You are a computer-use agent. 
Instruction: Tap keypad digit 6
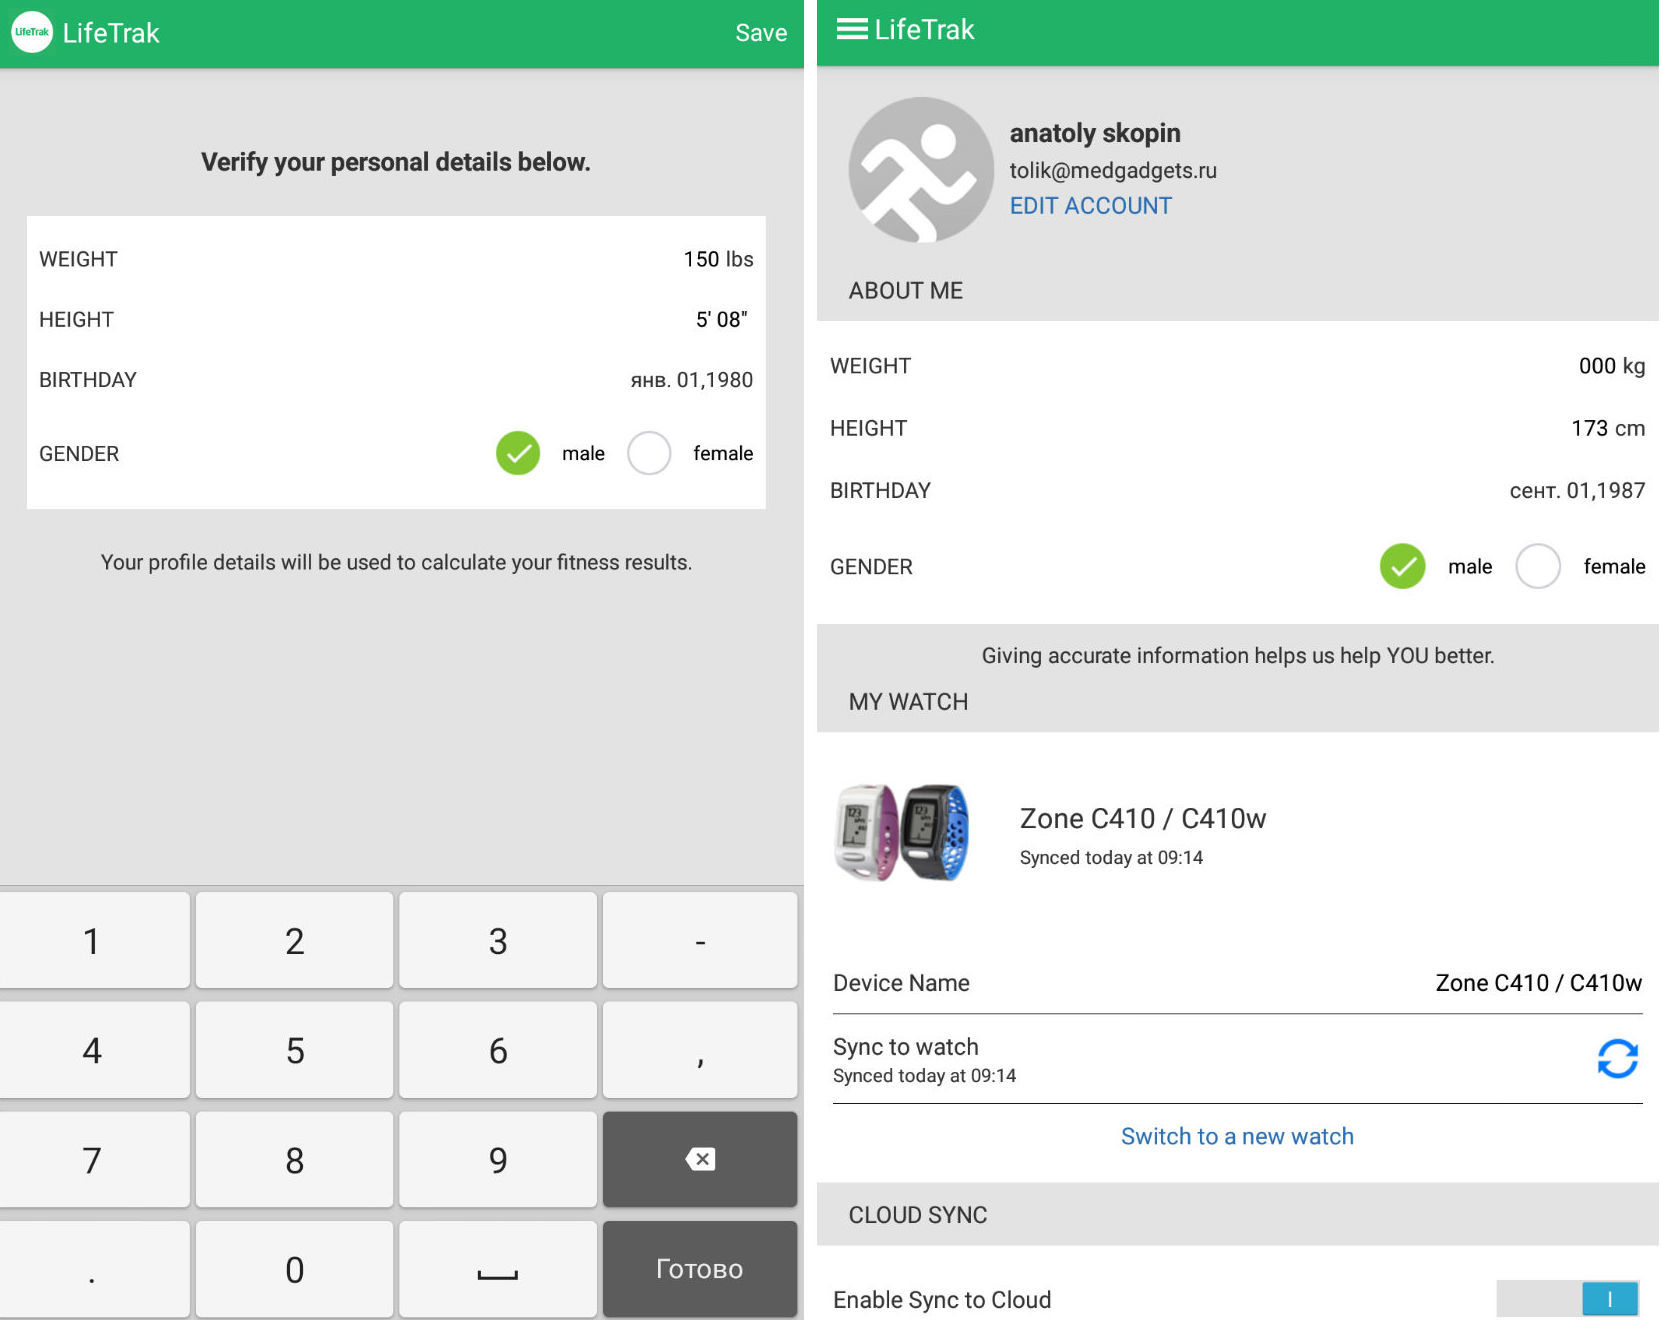498,1050
